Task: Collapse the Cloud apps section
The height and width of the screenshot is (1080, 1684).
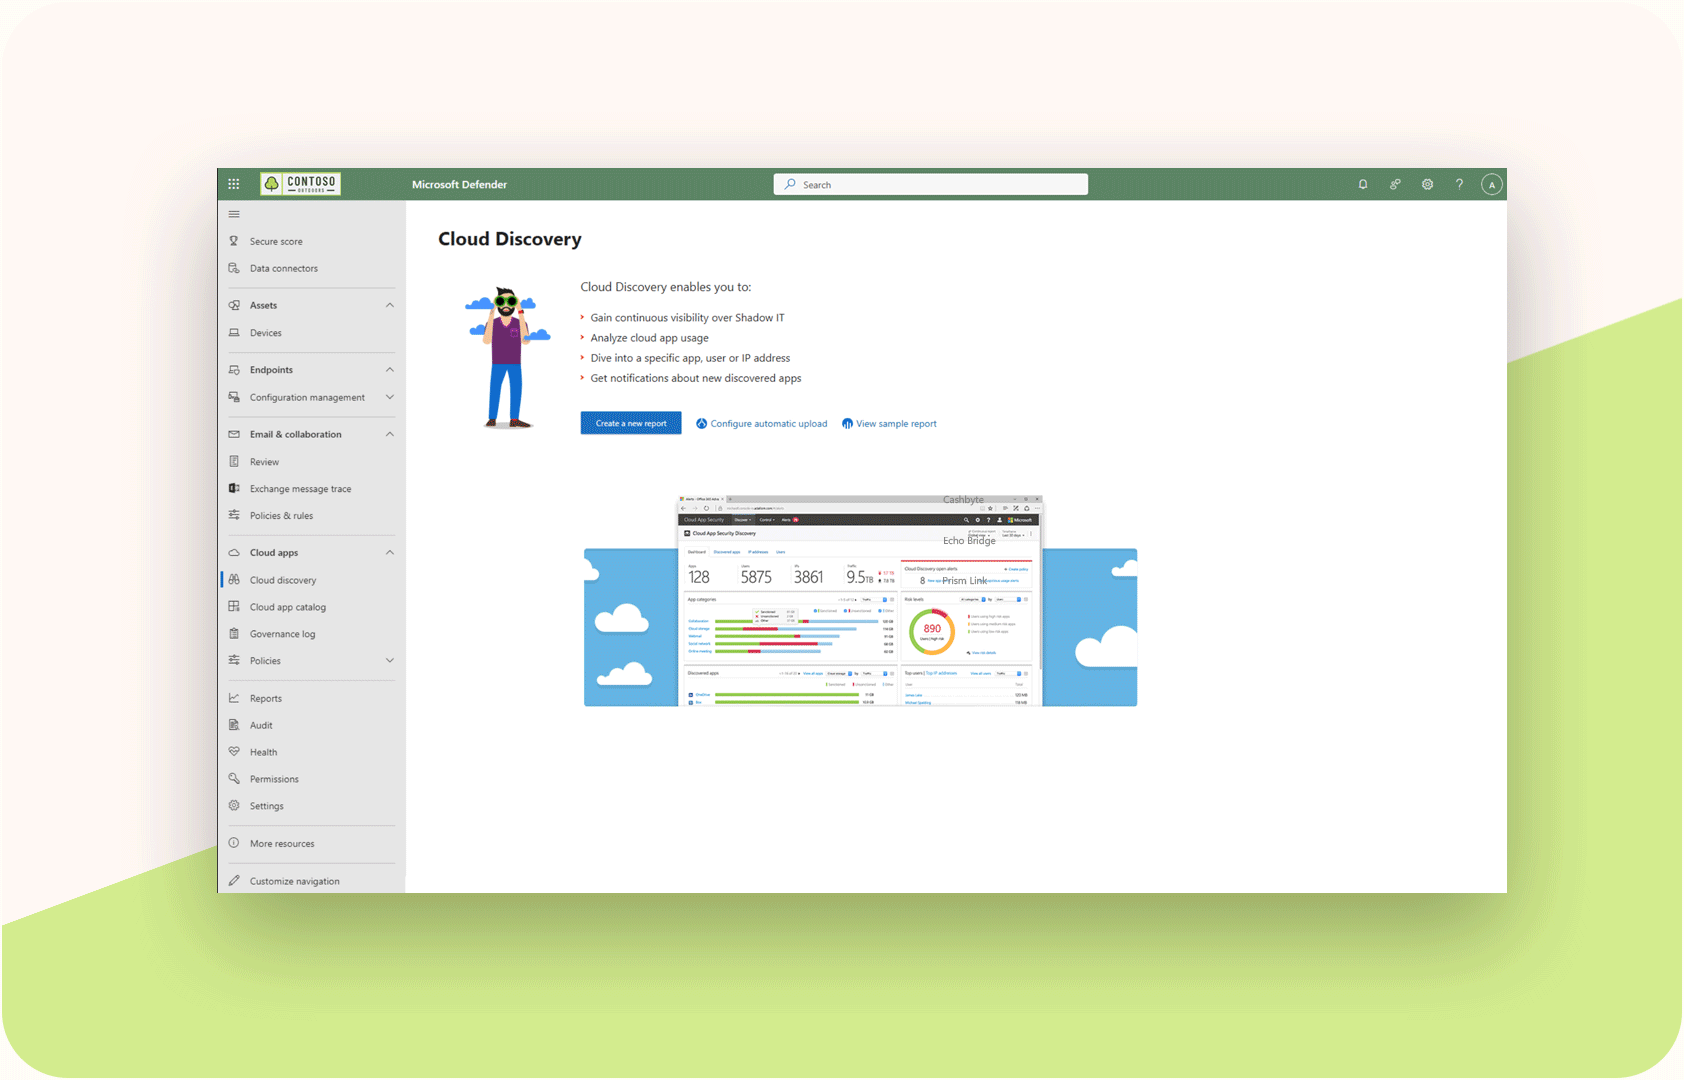Action: (x=389, y=552)
